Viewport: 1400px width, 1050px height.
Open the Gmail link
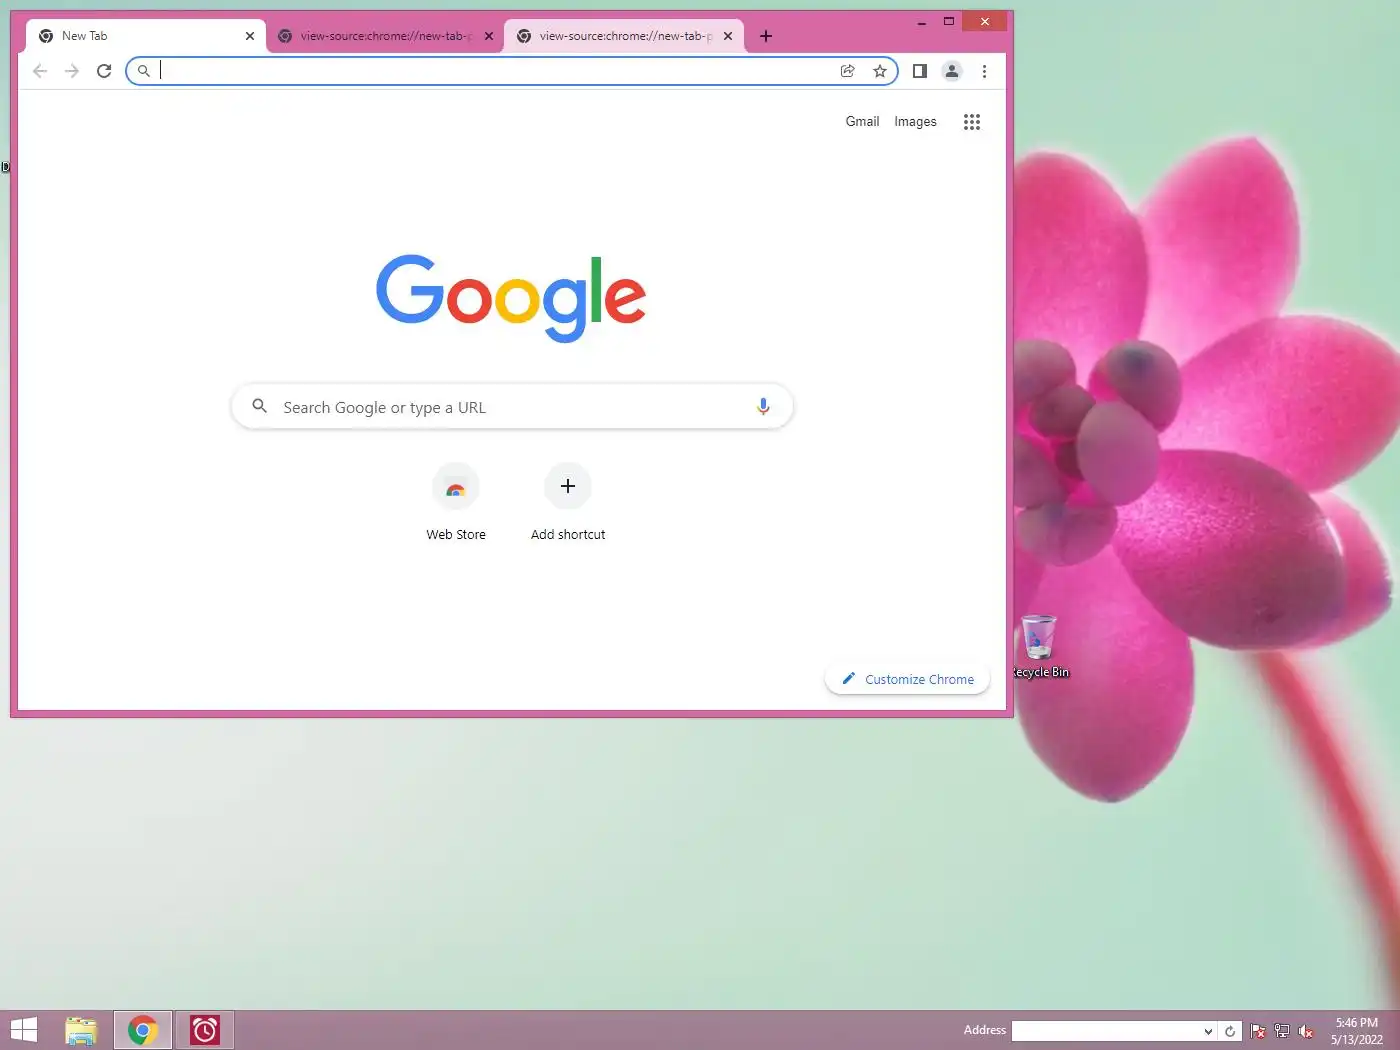863,121
